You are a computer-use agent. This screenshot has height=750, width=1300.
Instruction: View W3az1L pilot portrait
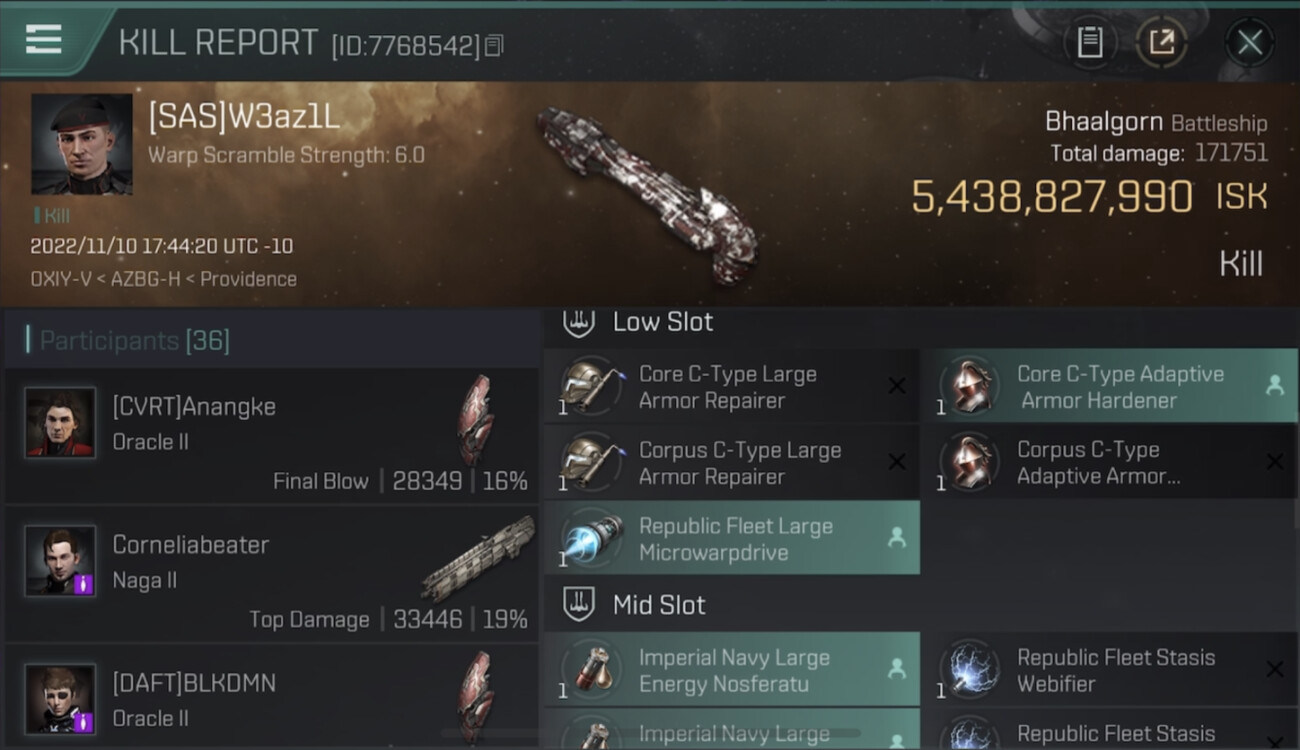click(x=82, y=144)
